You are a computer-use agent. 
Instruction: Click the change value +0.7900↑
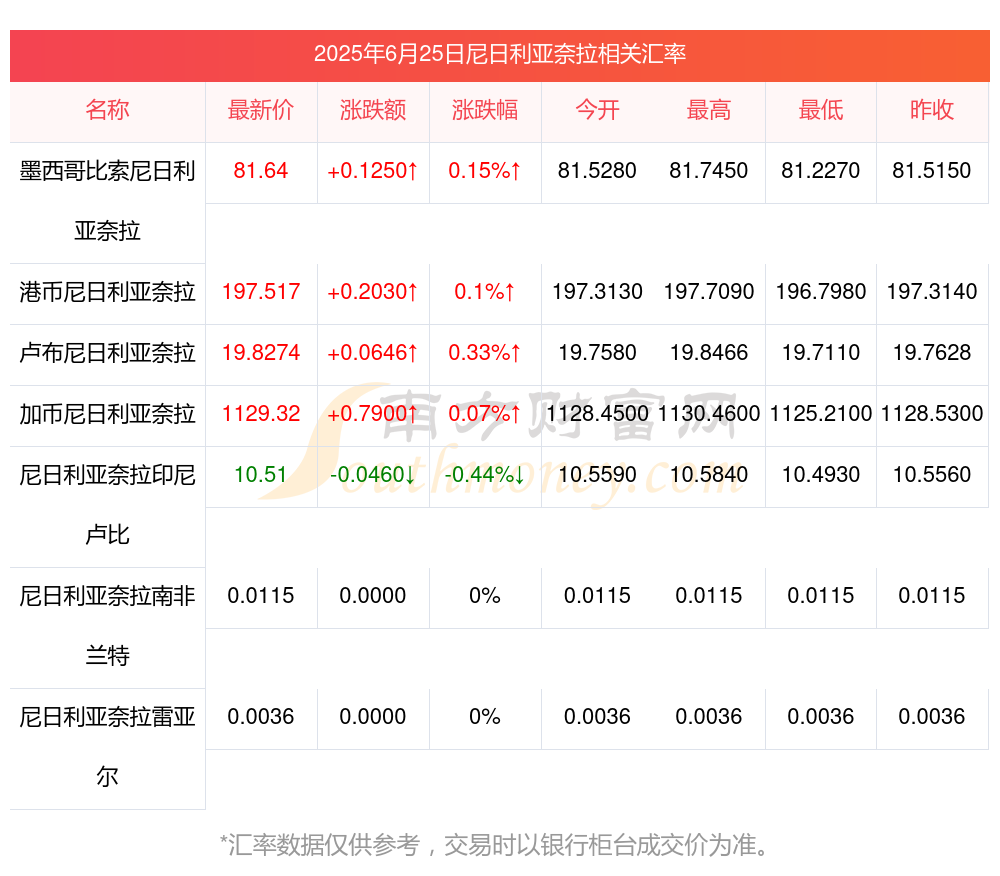373,414
